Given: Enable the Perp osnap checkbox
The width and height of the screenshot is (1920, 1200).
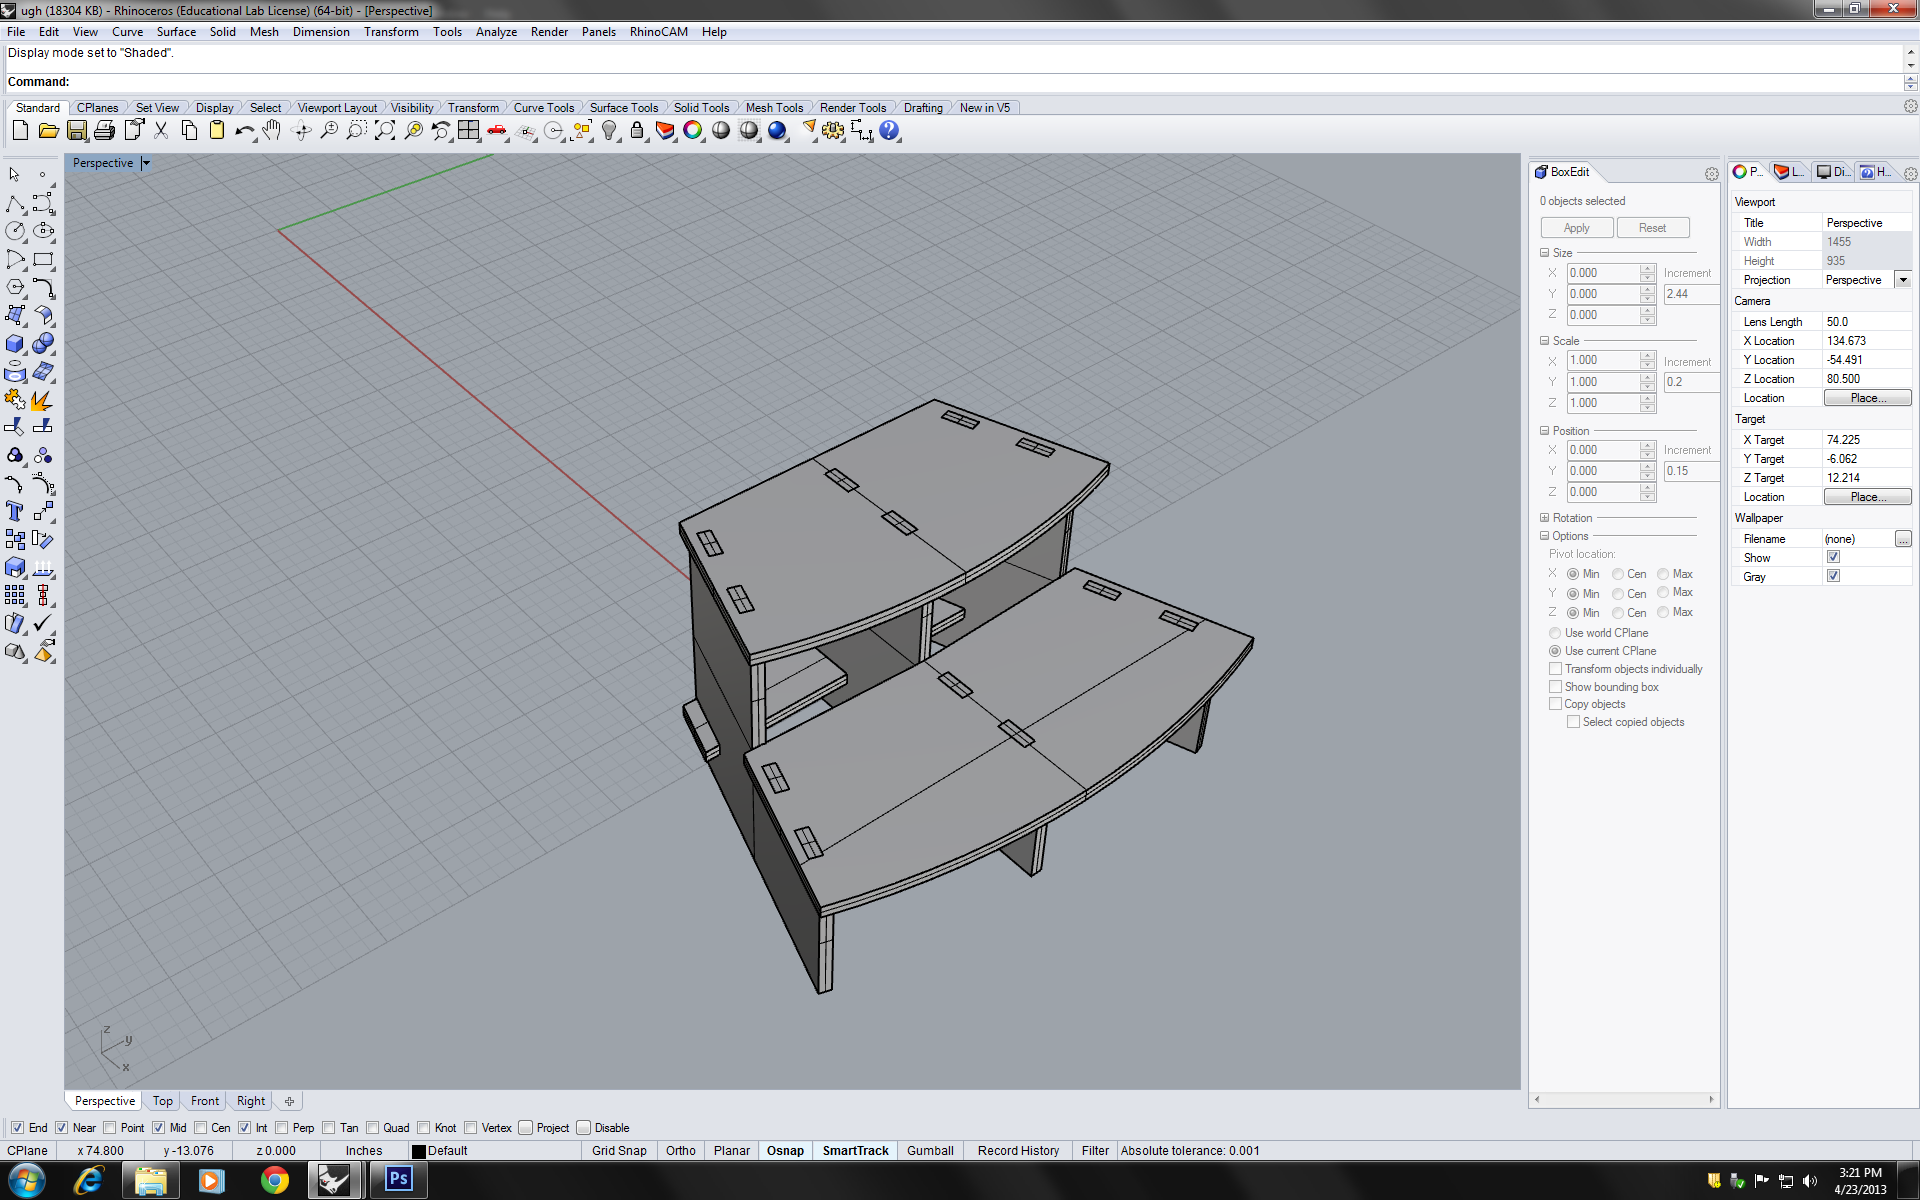Looking at the screenshot, I should pos(282,1128).
